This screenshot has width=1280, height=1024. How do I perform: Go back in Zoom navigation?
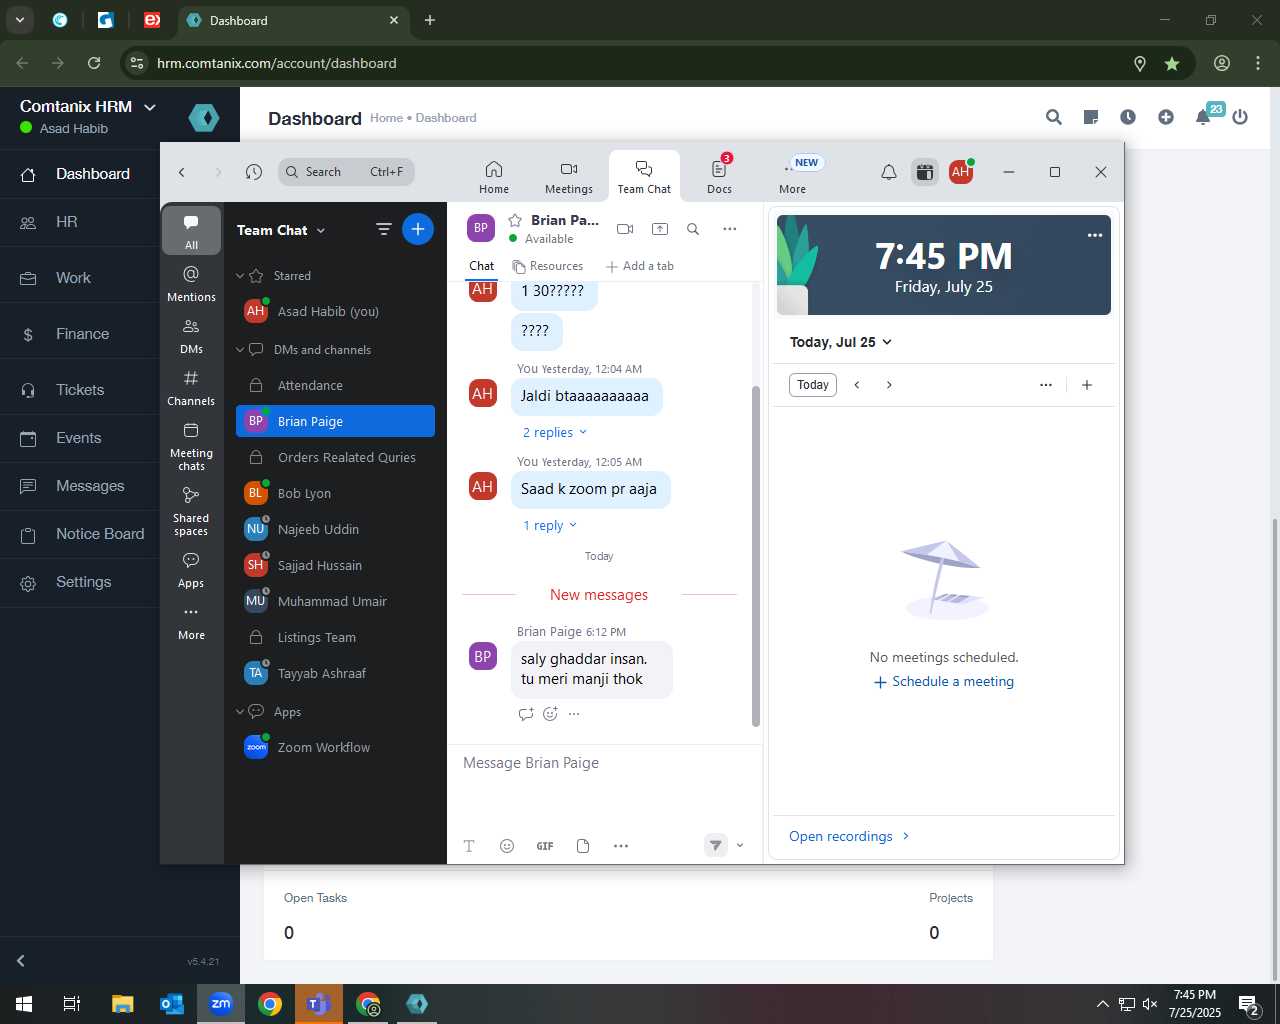coord(182,172)
